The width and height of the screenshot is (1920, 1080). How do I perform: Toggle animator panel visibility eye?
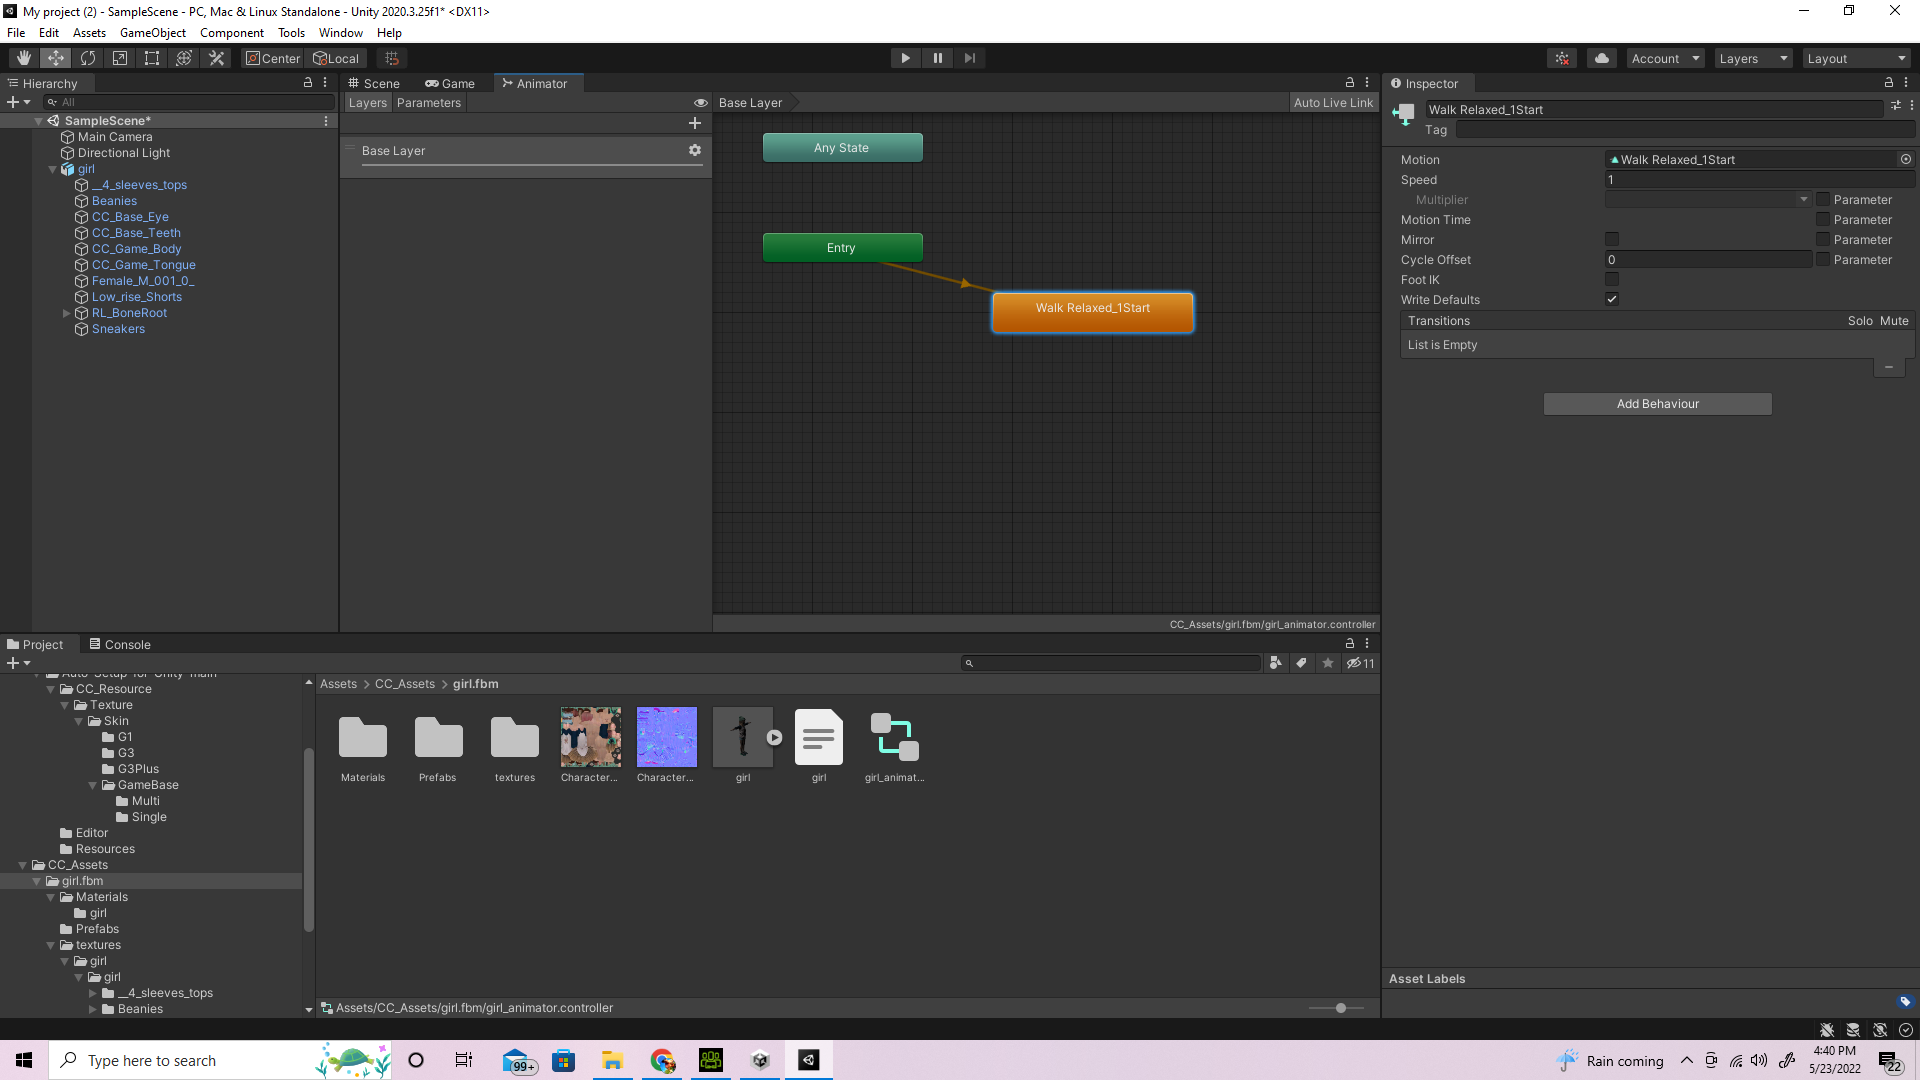click(701, 103)
